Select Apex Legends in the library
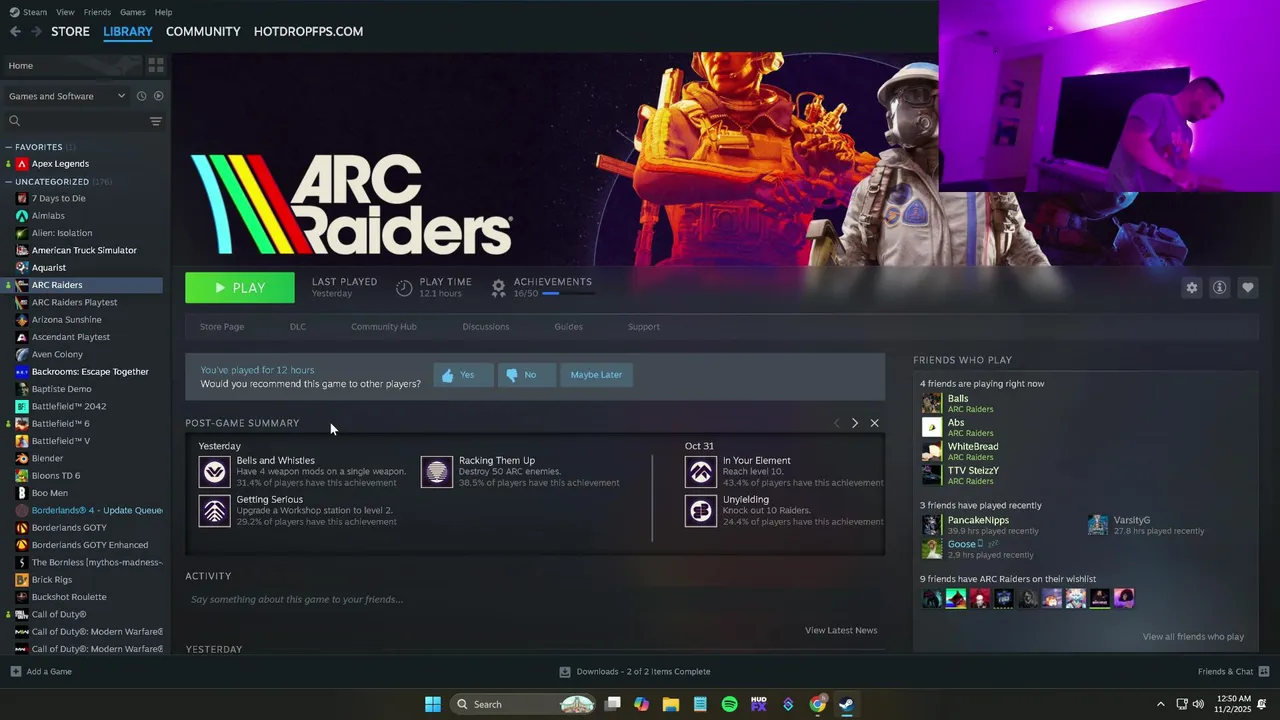 (x=84, y=164)
